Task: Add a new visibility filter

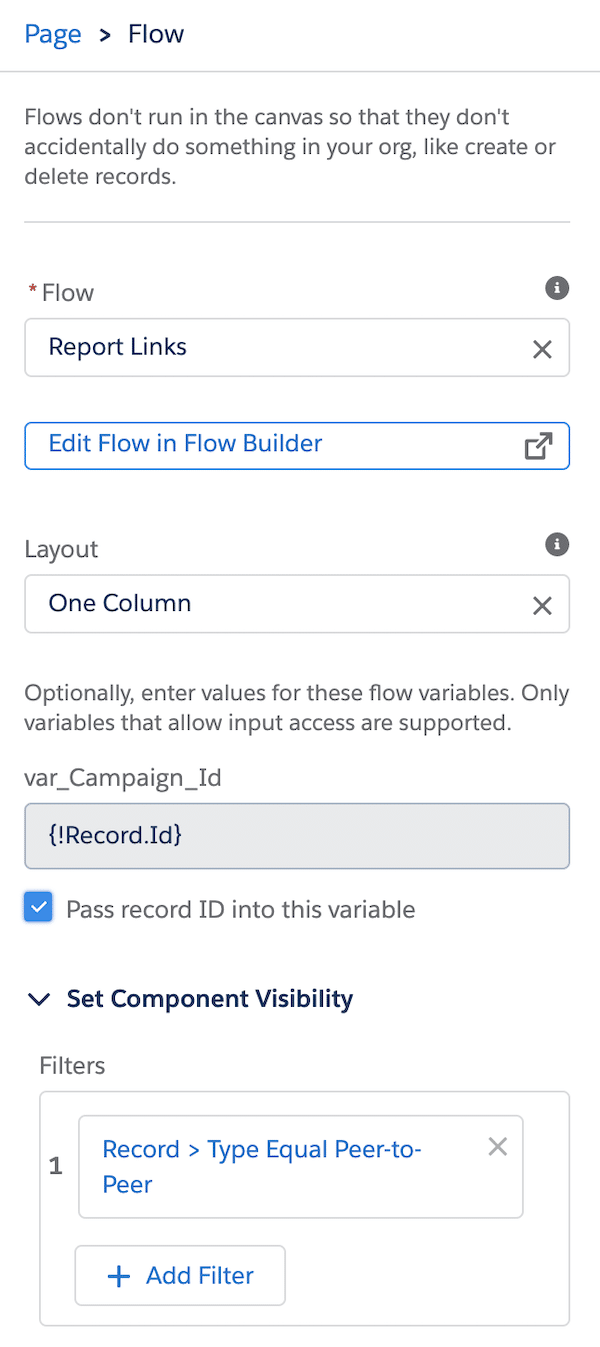Action: point(180,1275)
